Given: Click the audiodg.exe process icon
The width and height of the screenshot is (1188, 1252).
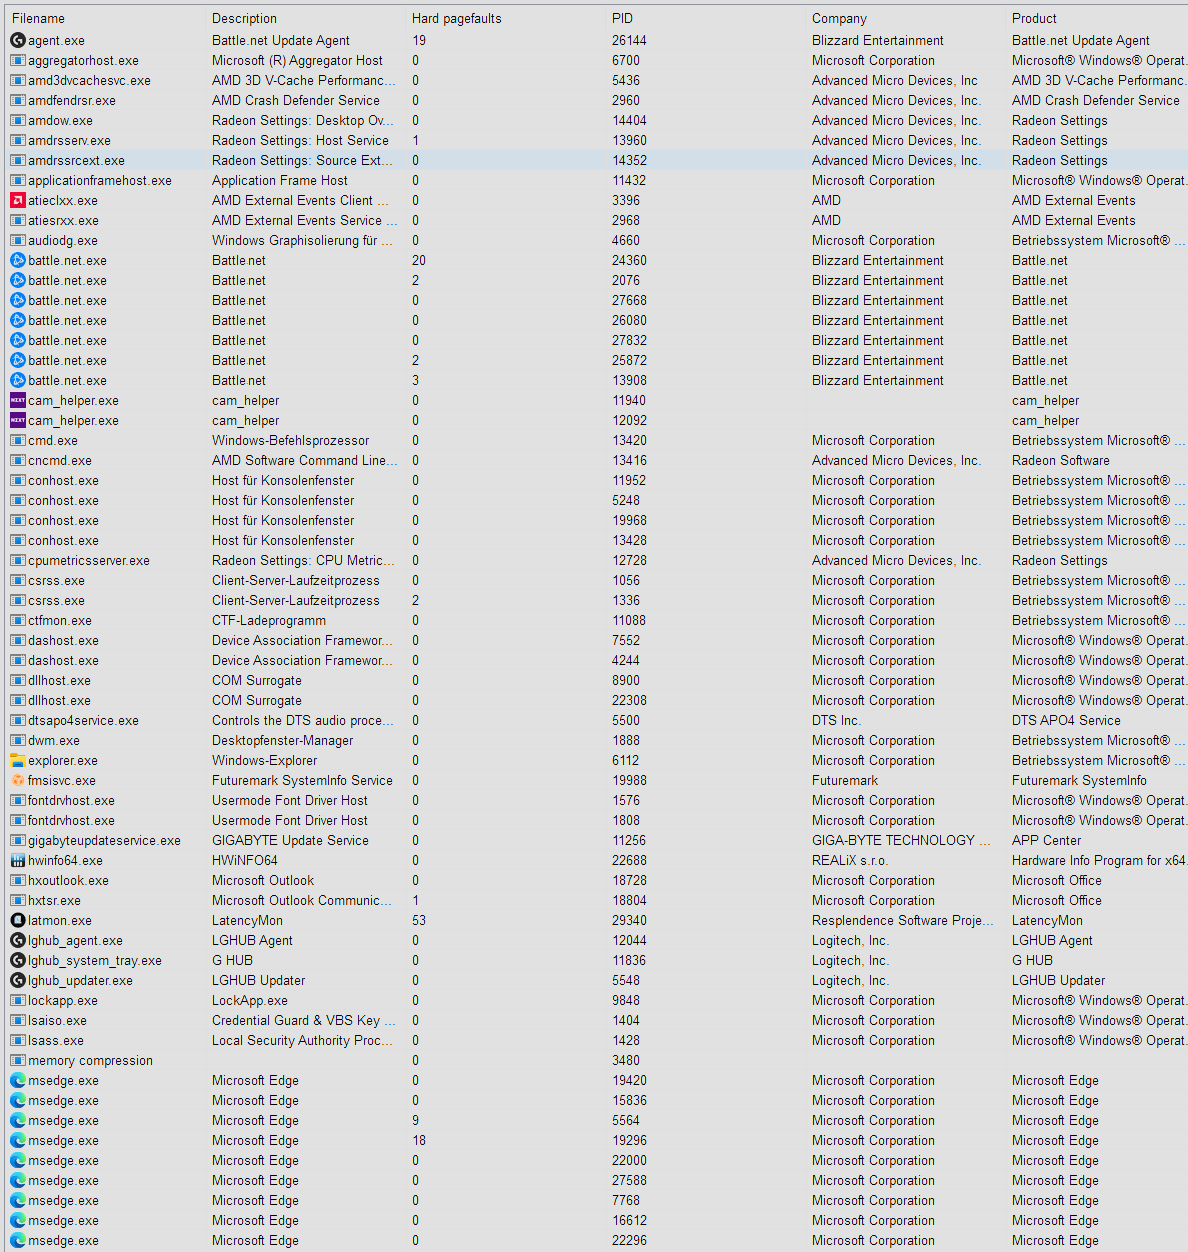Looking at the screenshot, I should pyautogui.click(x=18, y=241).
